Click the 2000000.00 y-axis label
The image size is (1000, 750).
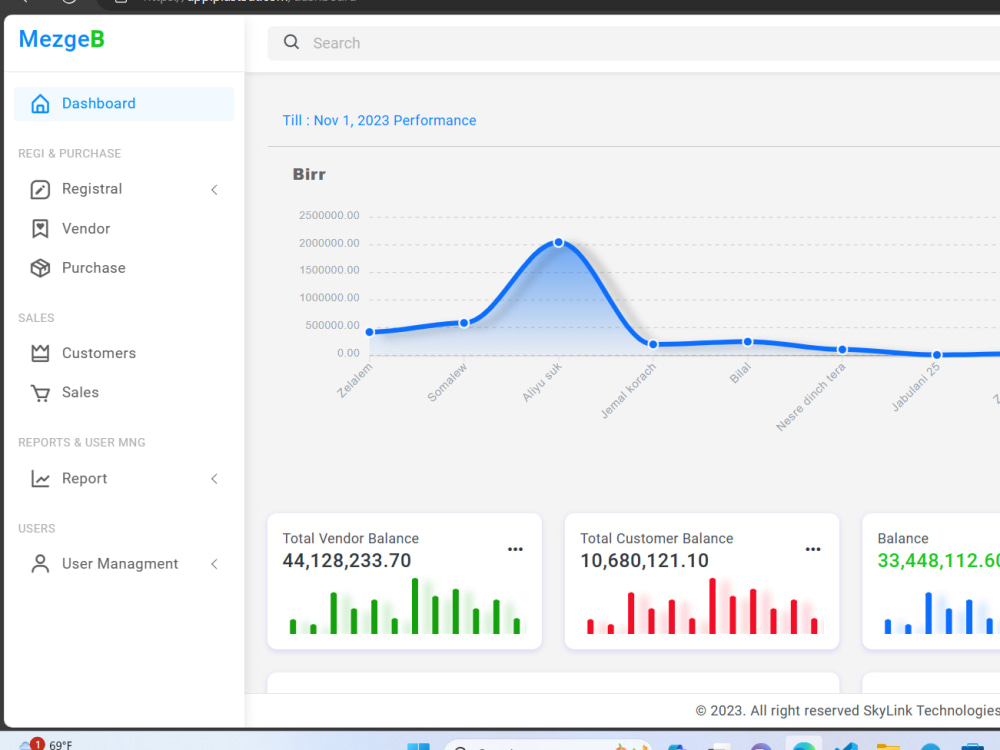329,243
